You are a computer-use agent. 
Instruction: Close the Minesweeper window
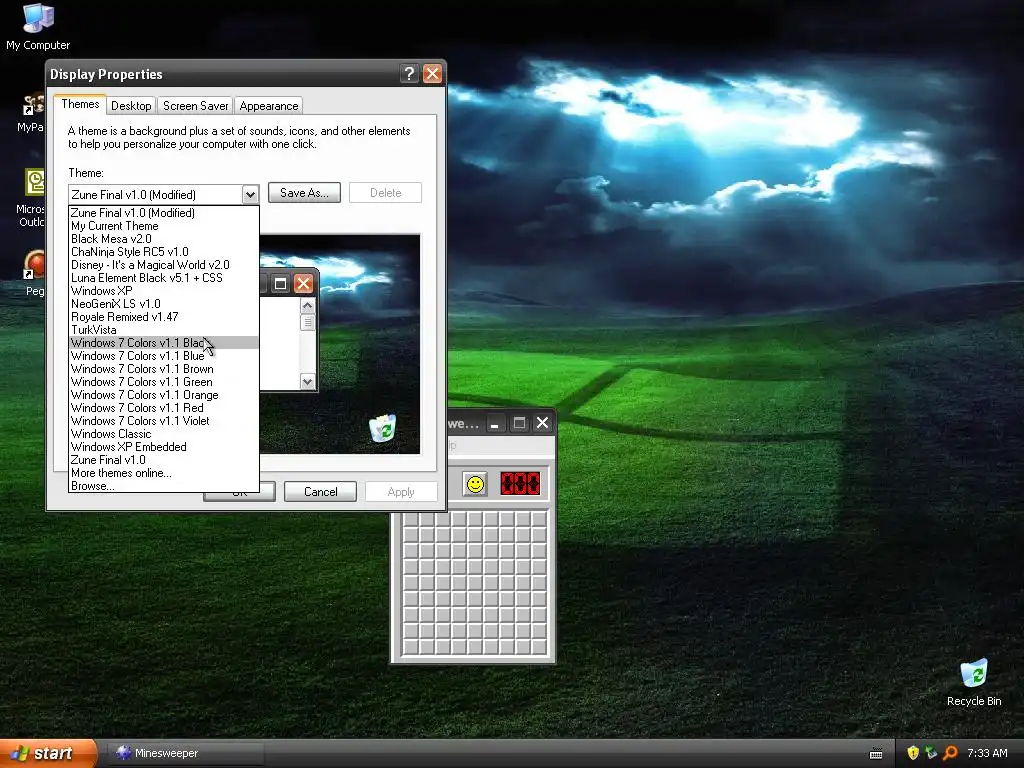543,423
